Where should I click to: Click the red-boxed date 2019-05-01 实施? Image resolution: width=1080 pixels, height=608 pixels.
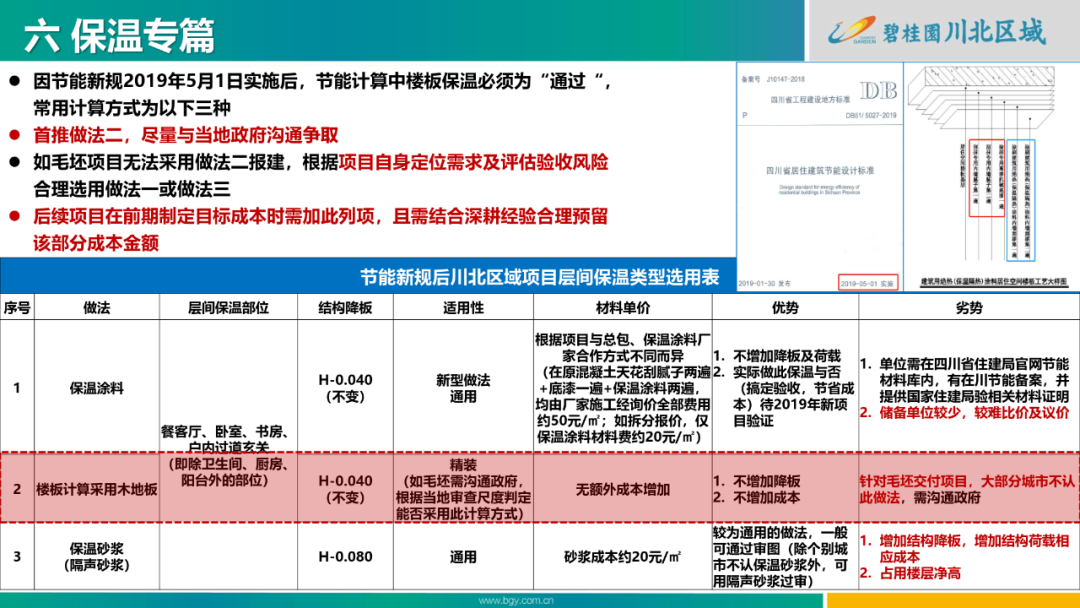[x=868, y=283]
